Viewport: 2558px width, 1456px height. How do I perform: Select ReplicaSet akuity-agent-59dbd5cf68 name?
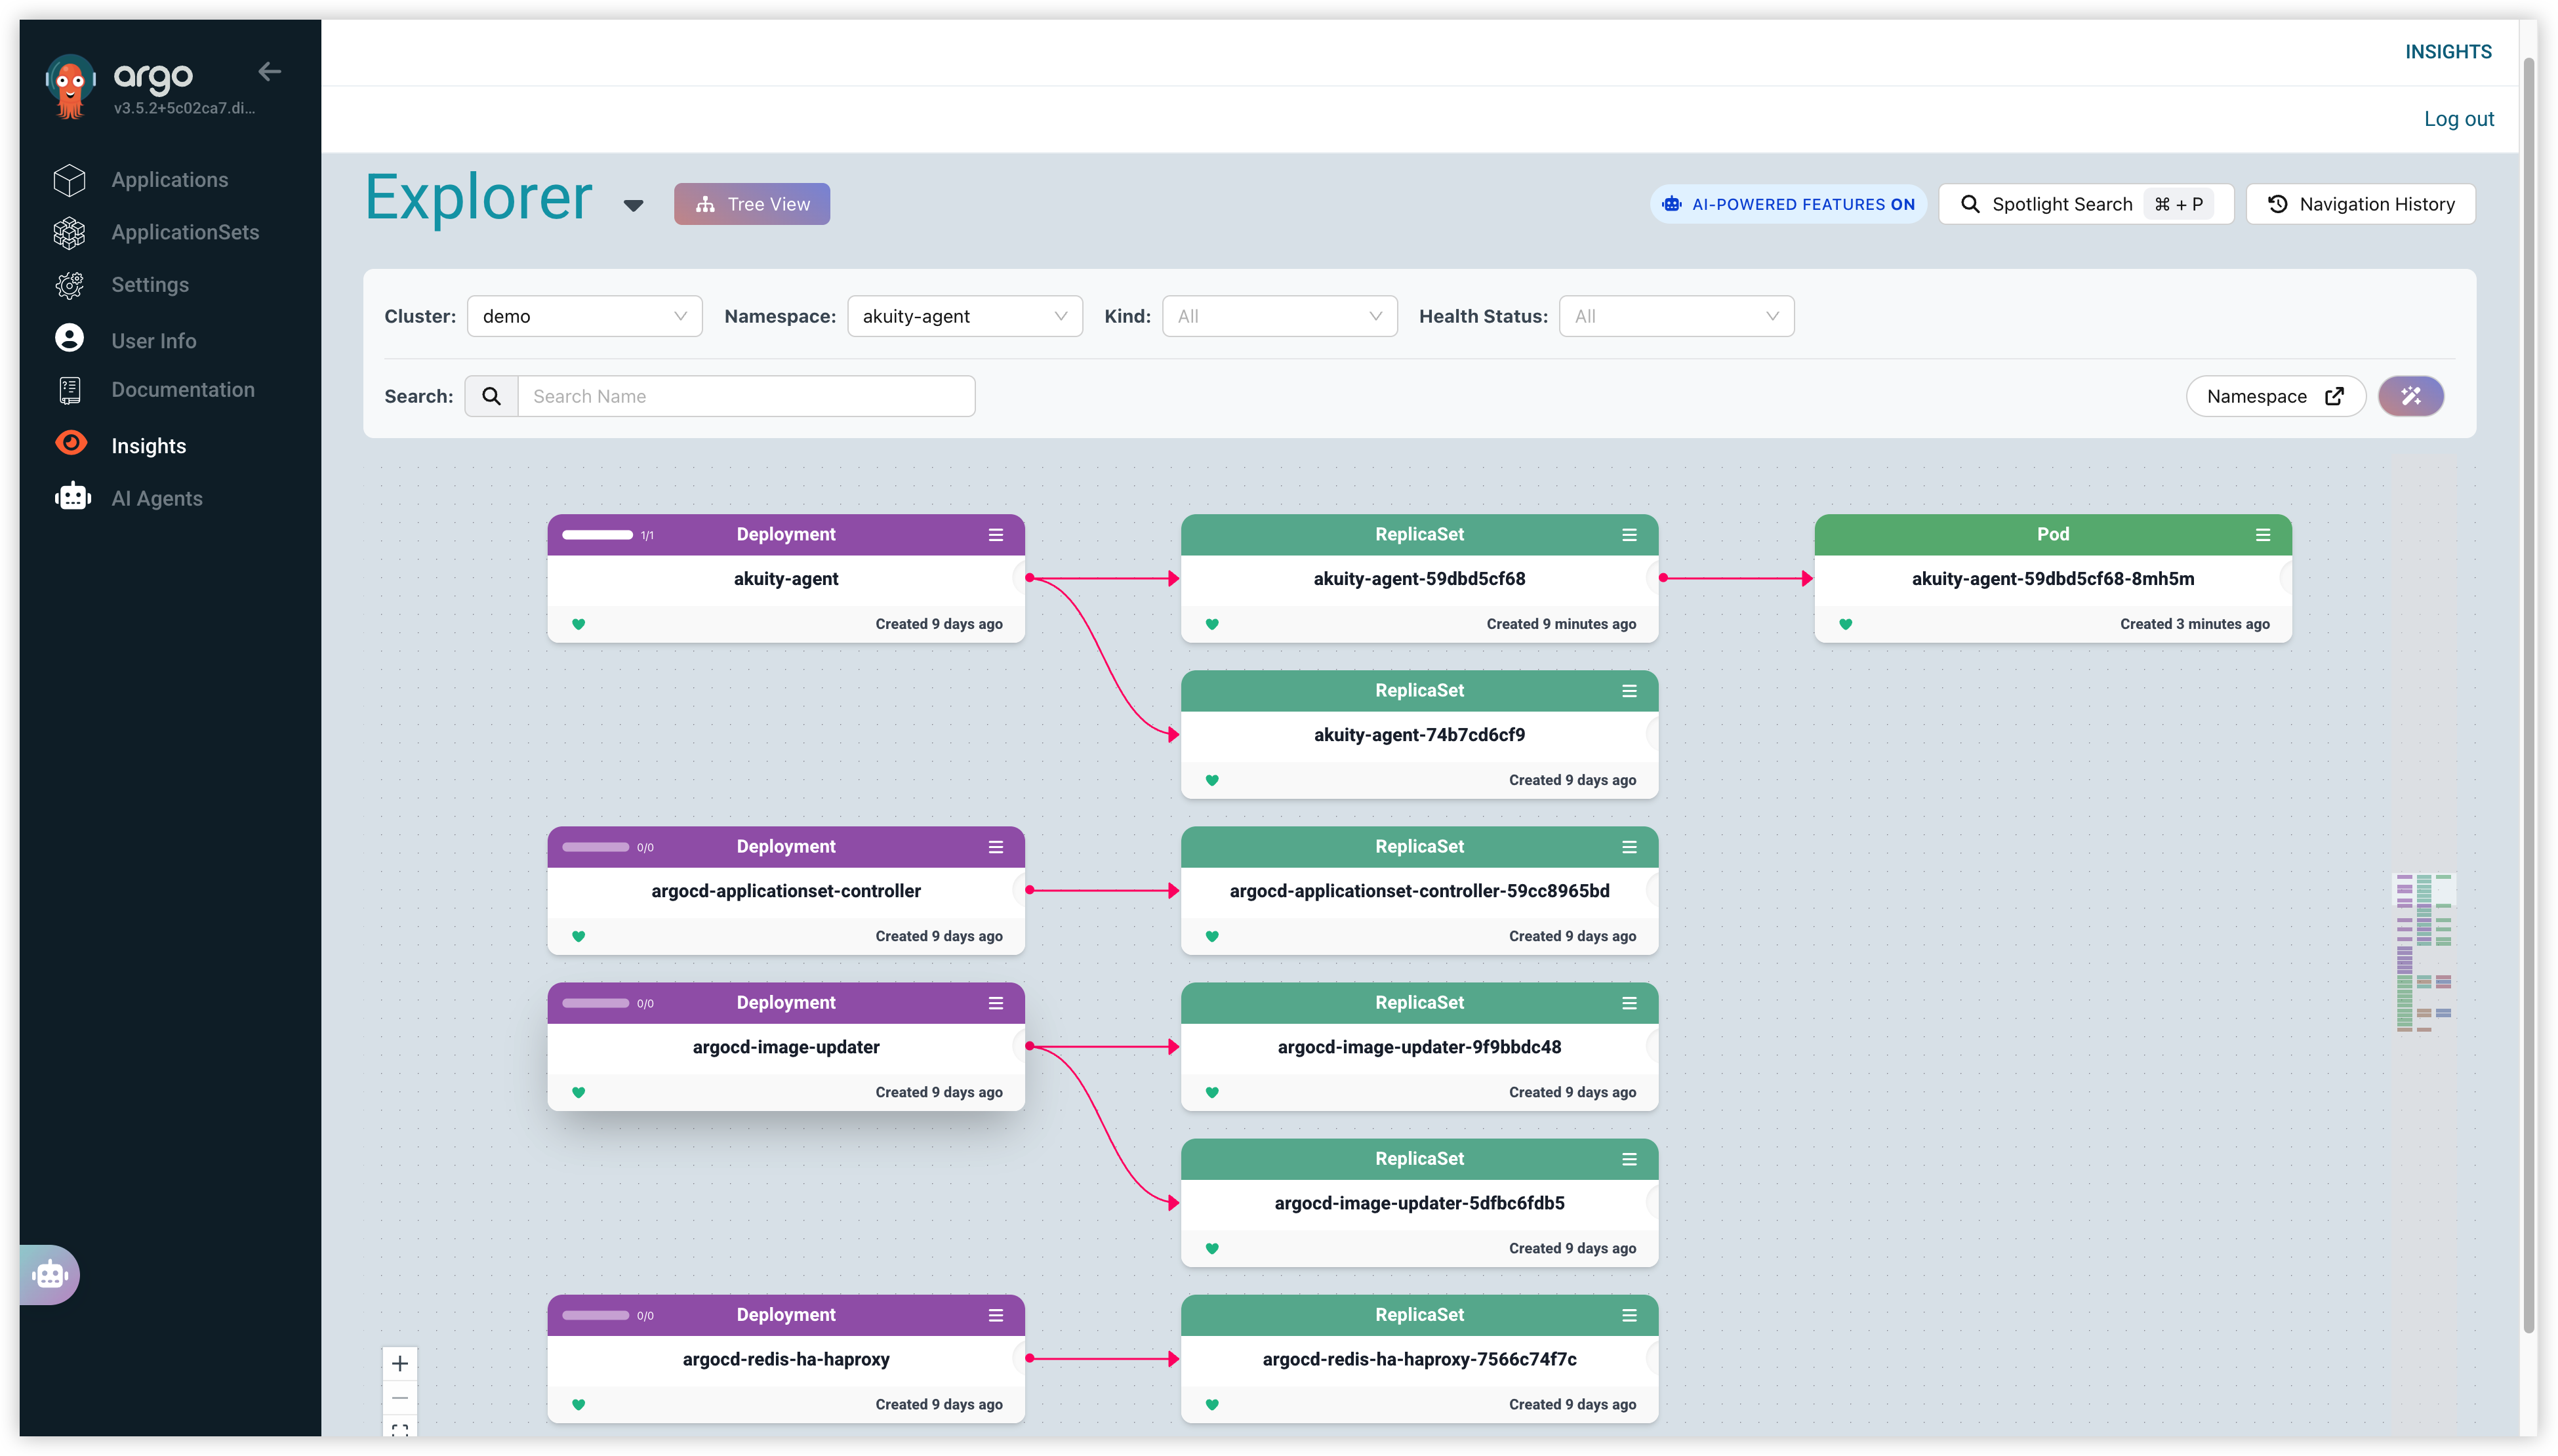(x=1419, y=579)
